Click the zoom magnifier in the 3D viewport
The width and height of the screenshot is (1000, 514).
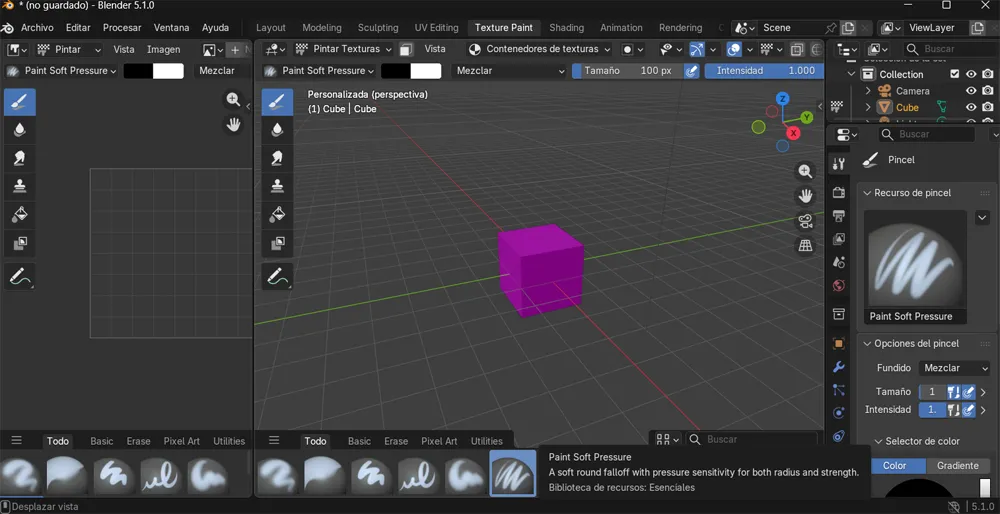click(x=805, y=171)
